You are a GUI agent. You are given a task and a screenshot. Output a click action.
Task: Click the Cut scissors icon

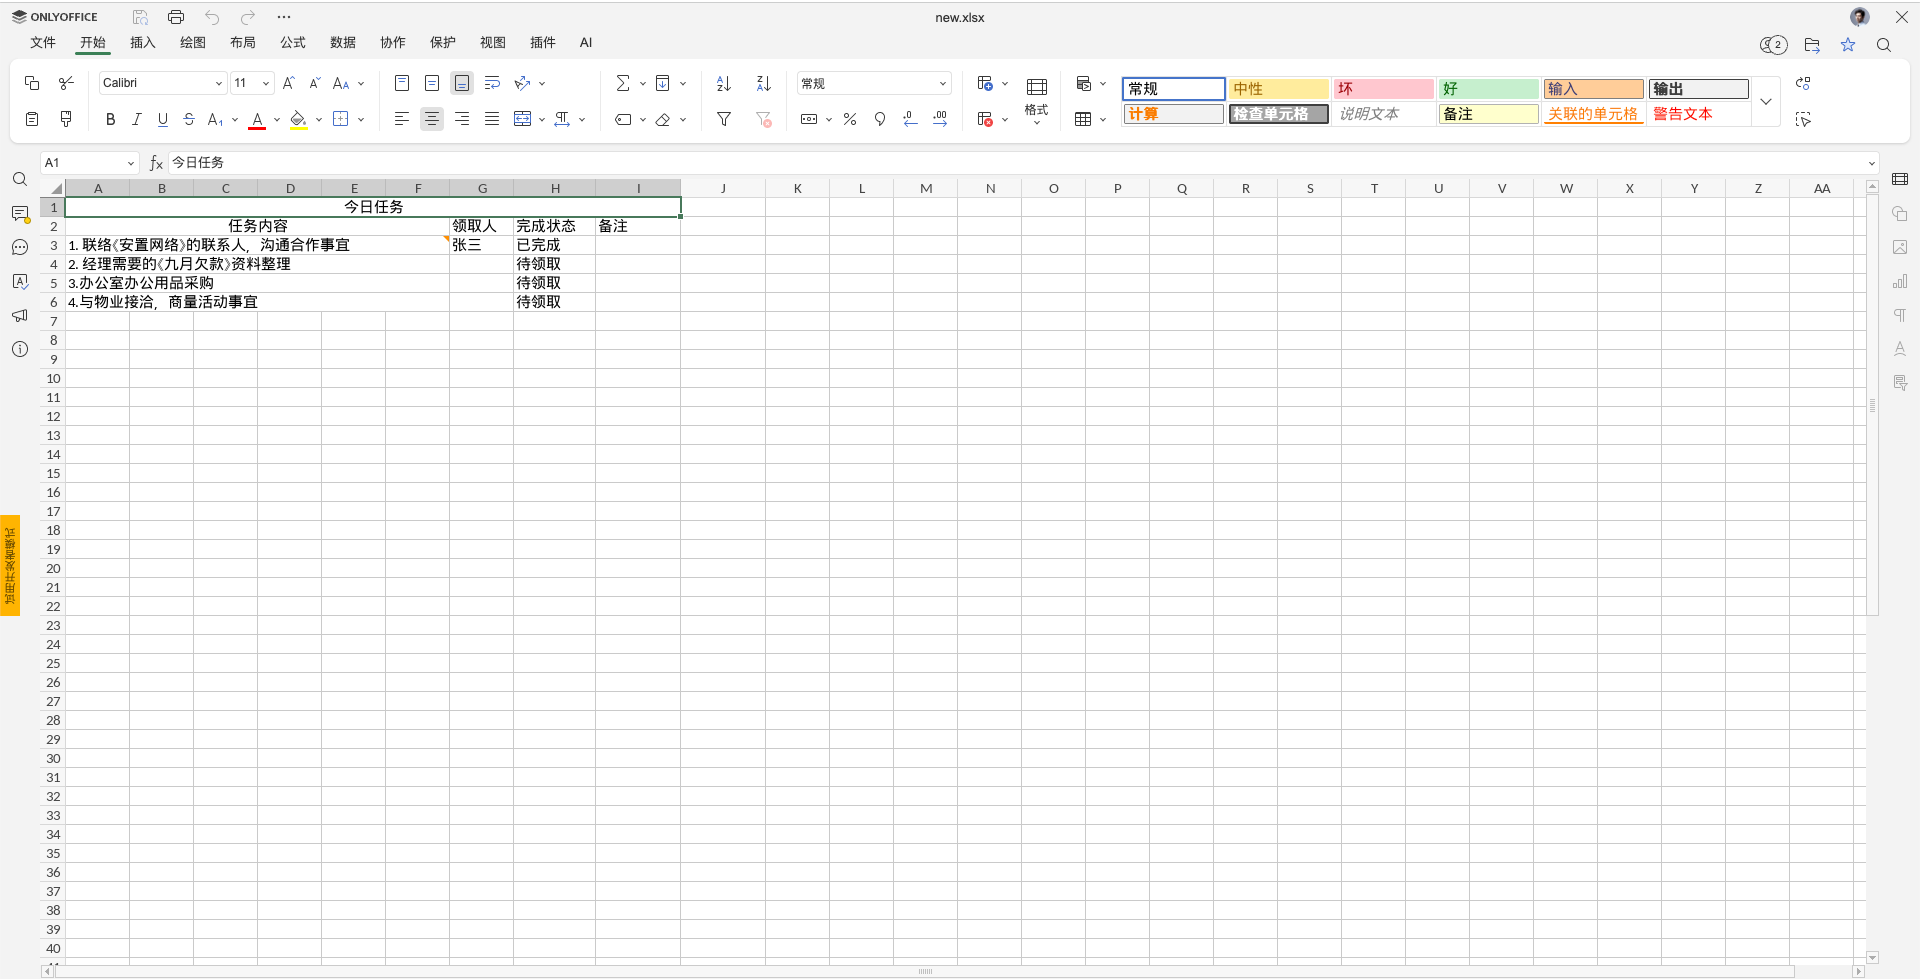click(66, 83)
